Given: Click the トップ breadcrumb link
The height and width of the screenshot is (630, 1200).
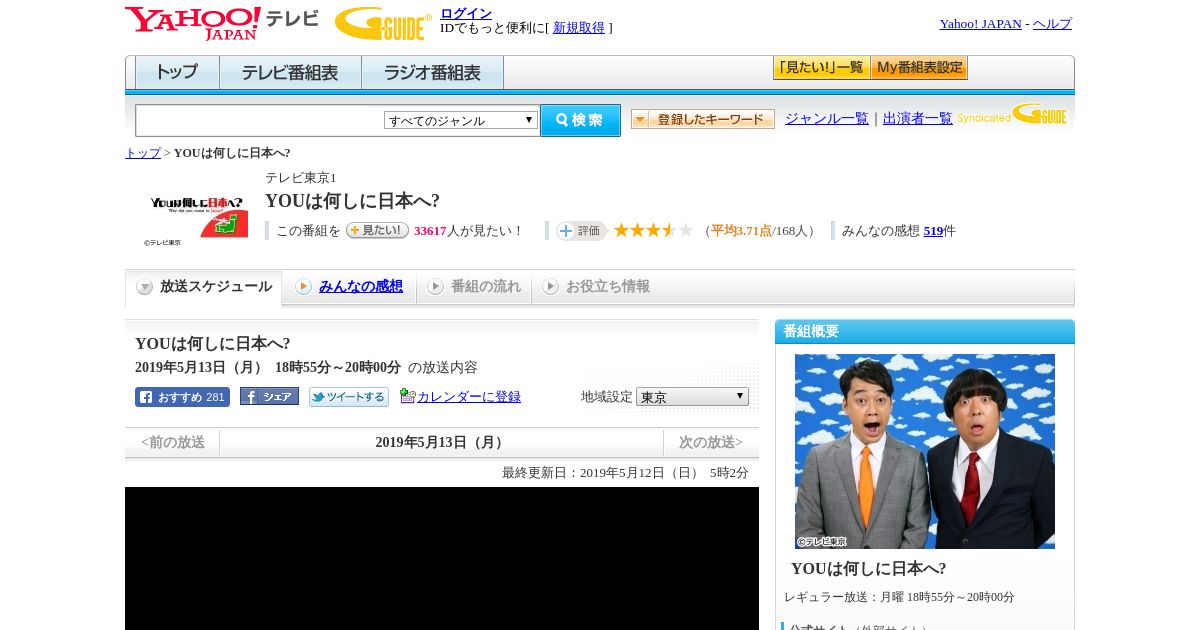Looking at the screenshot, I should [143, 153].
